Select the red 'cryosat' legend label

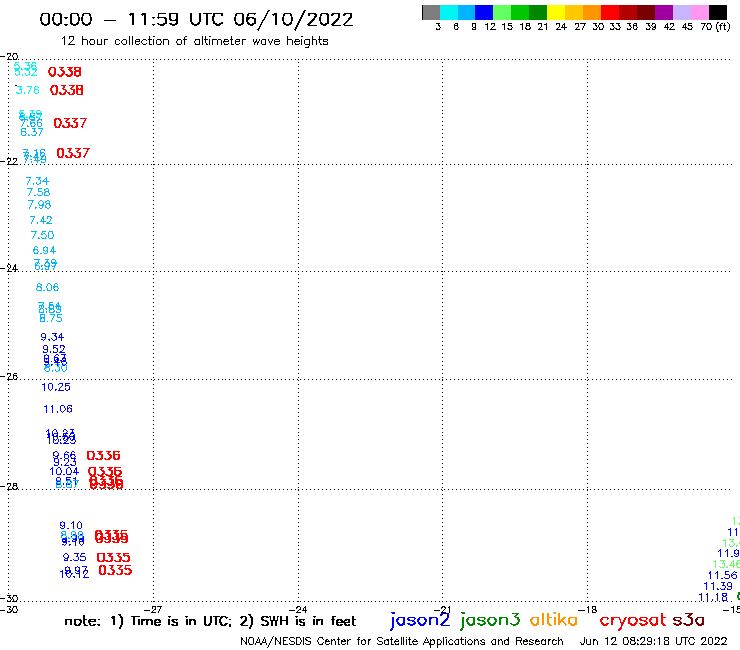(633, 620)
